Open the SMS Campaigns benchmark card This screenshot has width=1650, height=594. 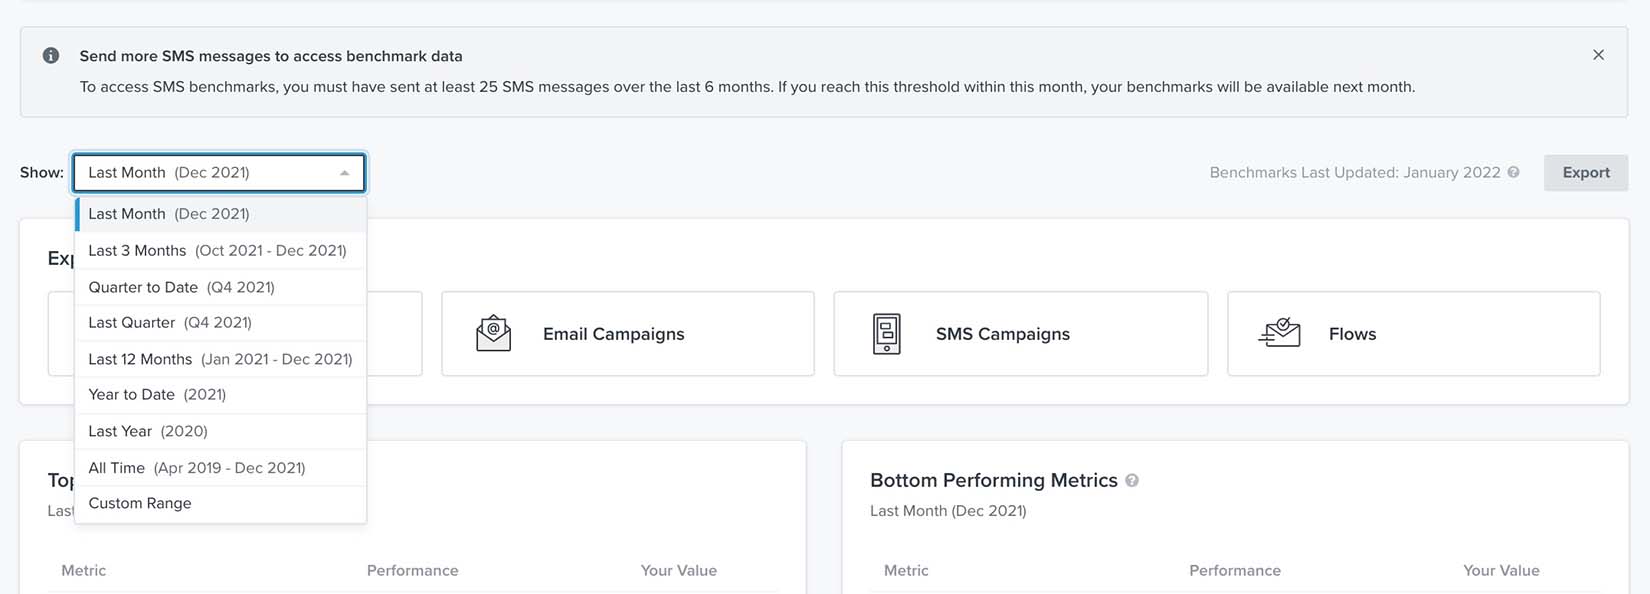[1020, 332]
